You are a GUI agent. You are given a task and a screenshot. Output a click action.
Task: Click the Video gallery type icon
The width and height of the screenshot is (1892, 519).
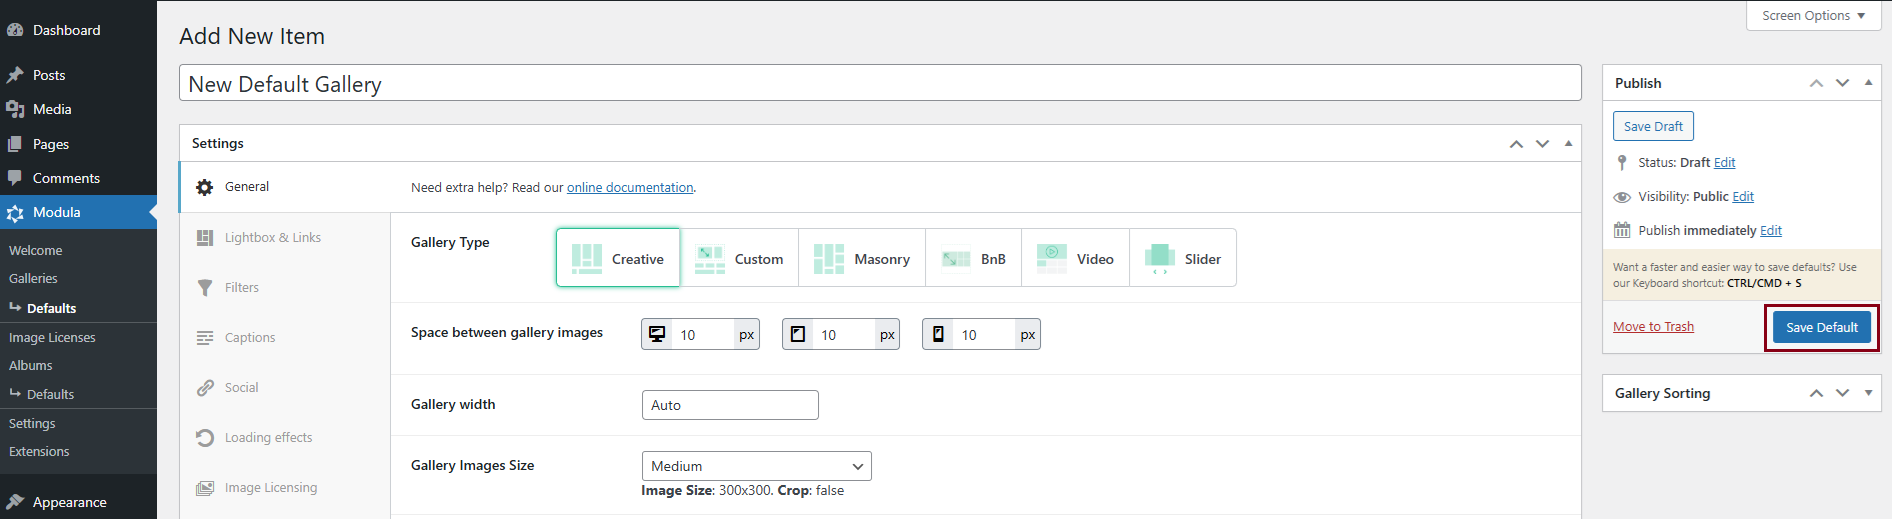pyautogui.click(x=1052, y=258)
